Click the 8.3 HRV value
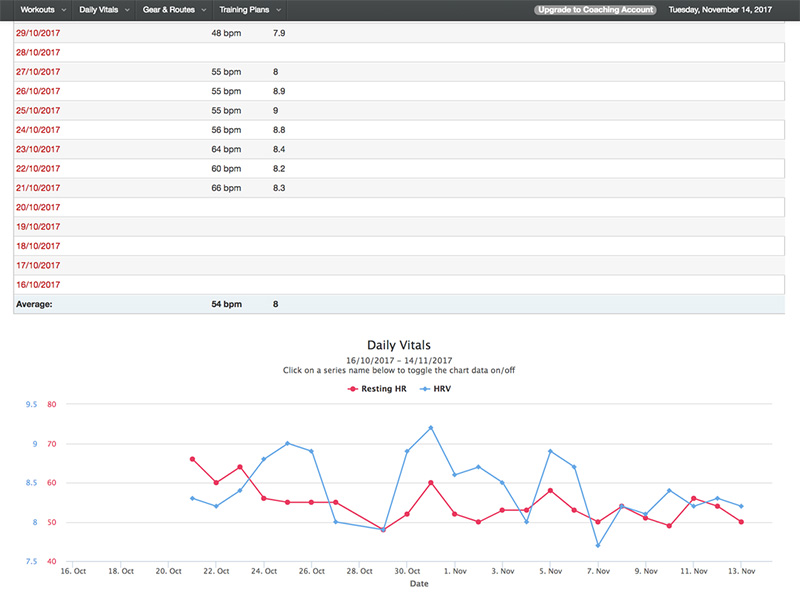Screen dimensions: 800x601 (279, 188)
